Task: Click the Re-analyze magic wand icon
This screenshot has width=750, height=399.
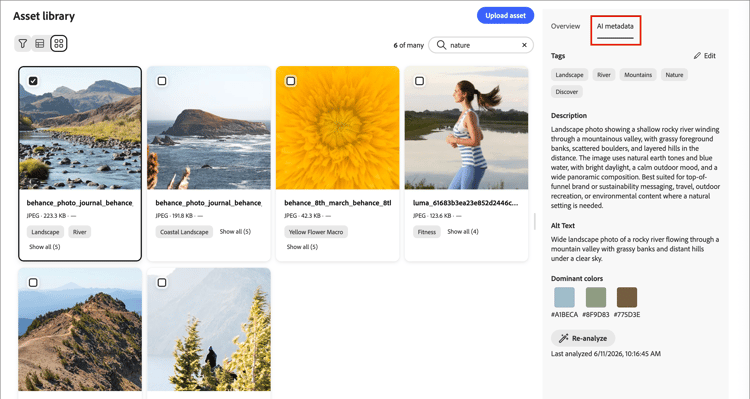Action: (x=563, y=338)
